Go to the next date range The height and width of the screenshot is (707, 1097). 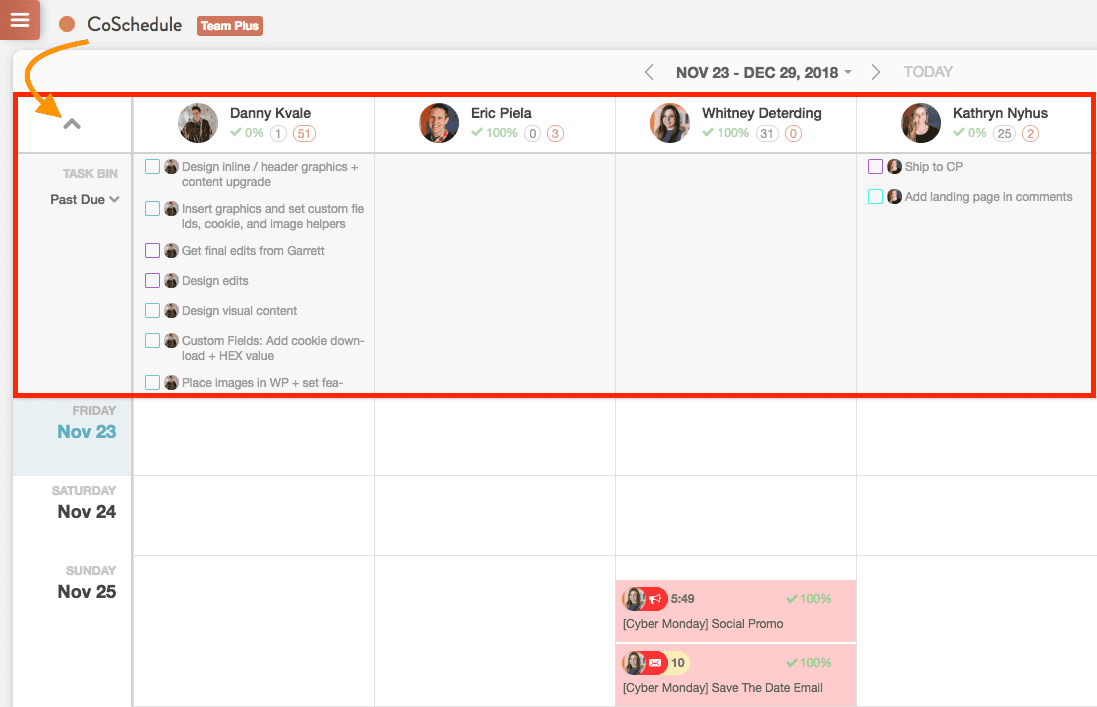tap(875, 72)
